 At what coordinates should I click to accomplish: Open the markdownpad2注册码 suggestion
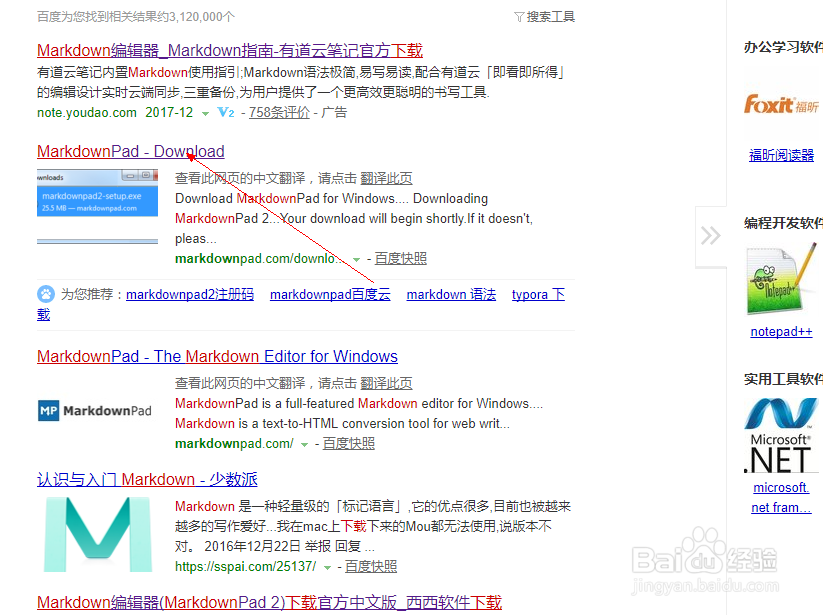point(190,294)
